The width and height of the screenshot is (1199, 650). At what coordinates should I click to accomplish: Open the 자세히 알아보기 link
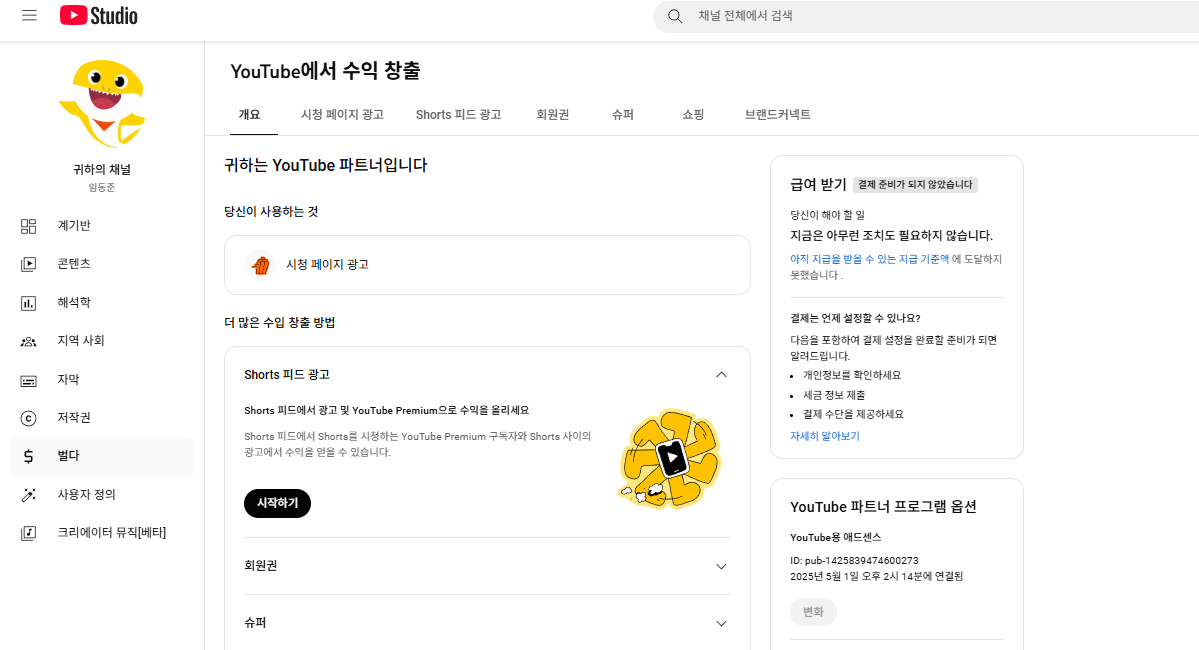click(x=824, y=436)
